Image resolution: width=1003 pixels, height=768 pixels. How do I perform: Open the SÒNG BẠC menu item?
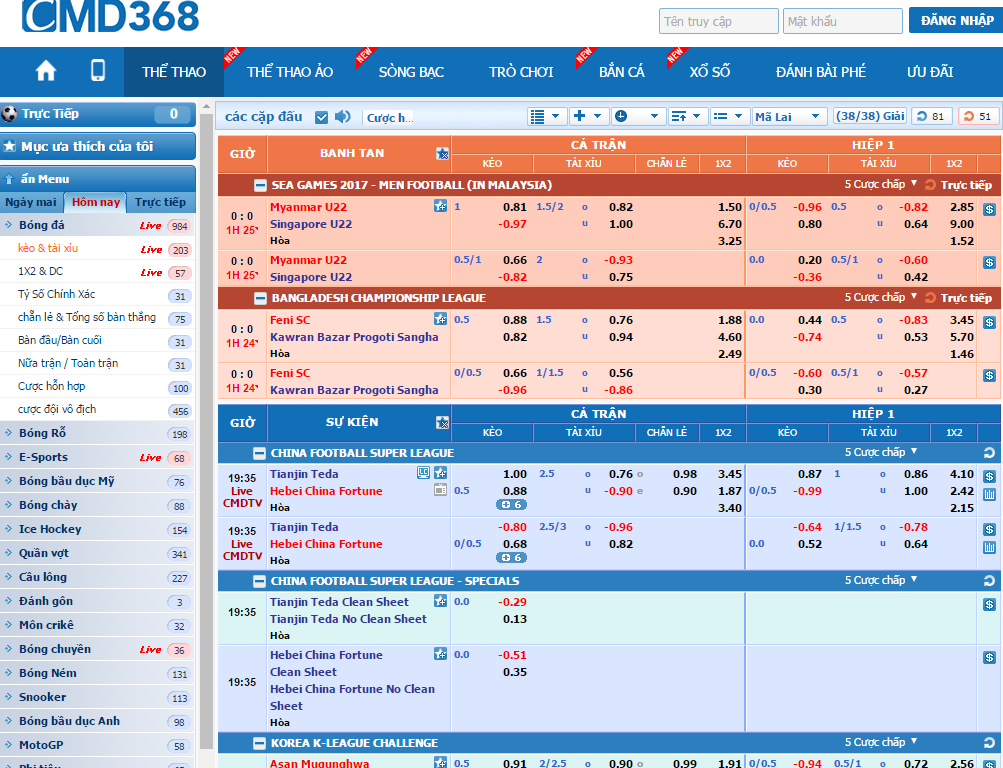tap(411, 72)
